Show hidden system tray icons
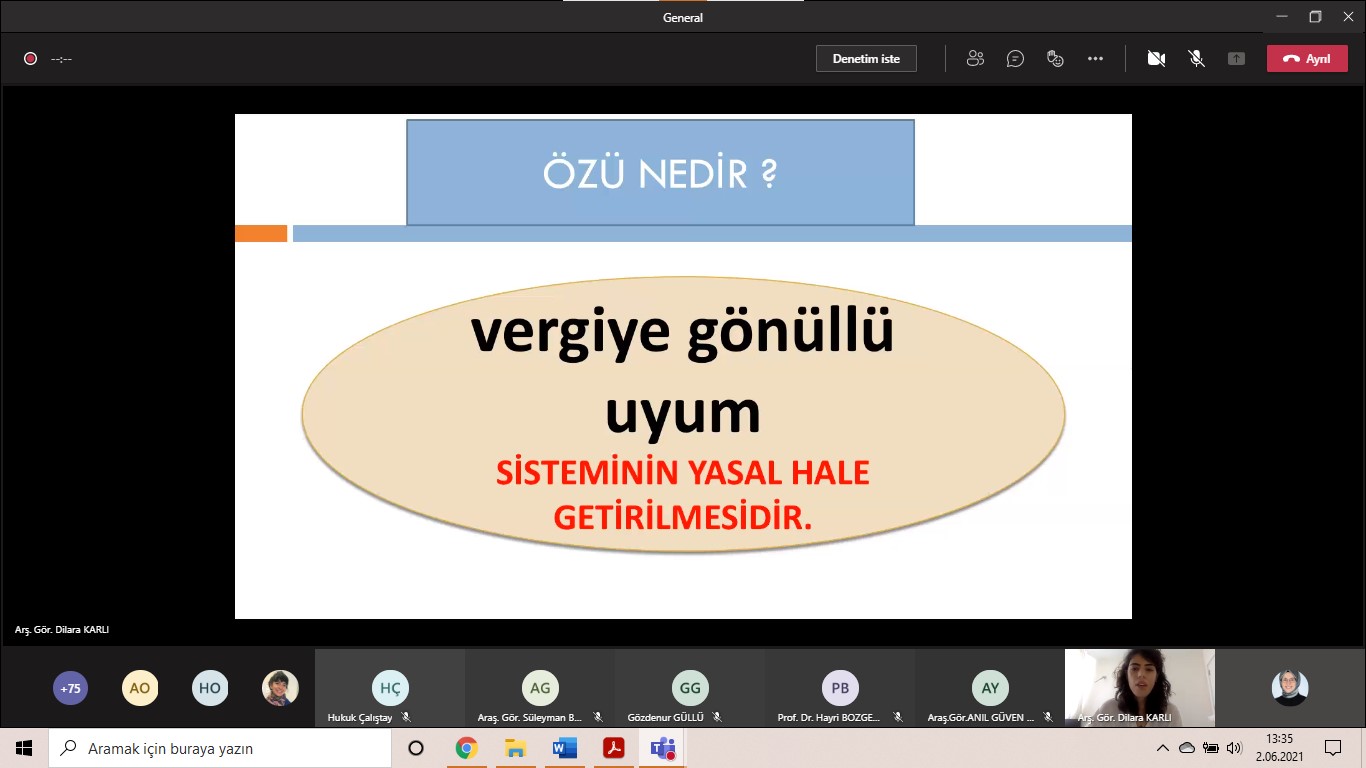The image size is (1366, 768). [x=1162, y=748]
